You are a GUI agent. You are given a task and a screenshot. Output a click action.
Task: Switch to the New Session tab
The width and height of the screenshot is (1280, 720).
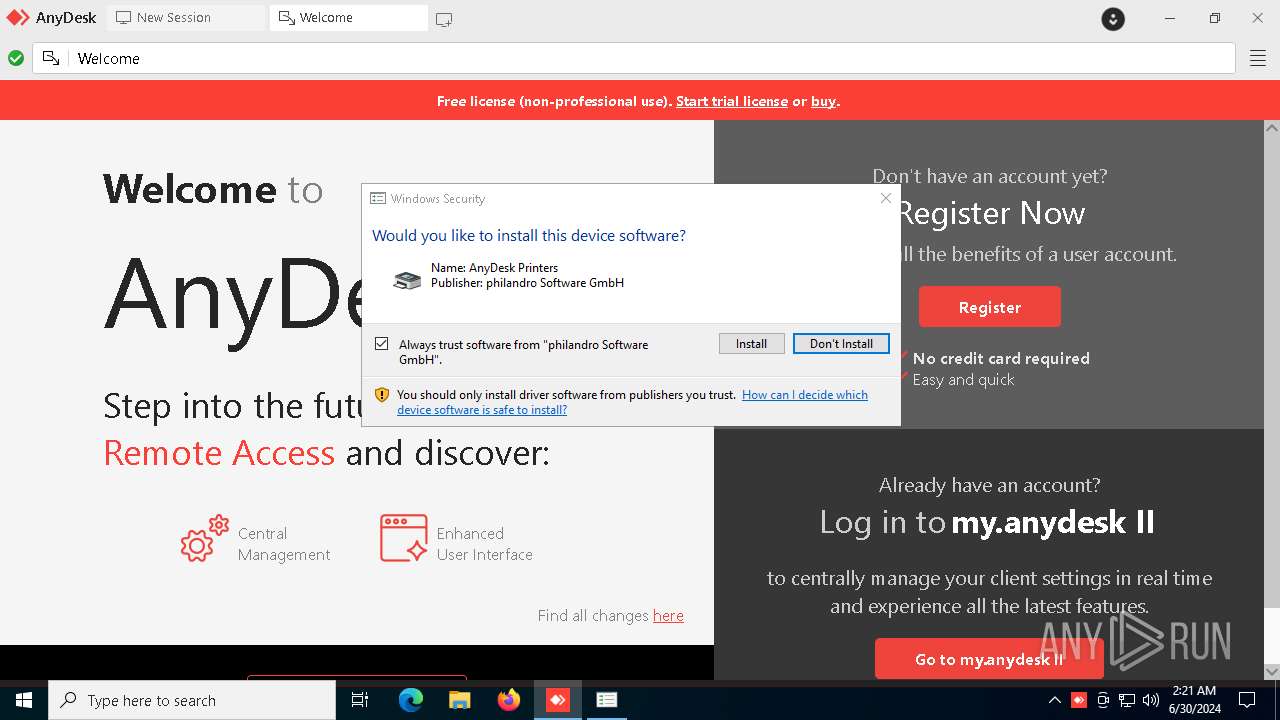point(185,18)
